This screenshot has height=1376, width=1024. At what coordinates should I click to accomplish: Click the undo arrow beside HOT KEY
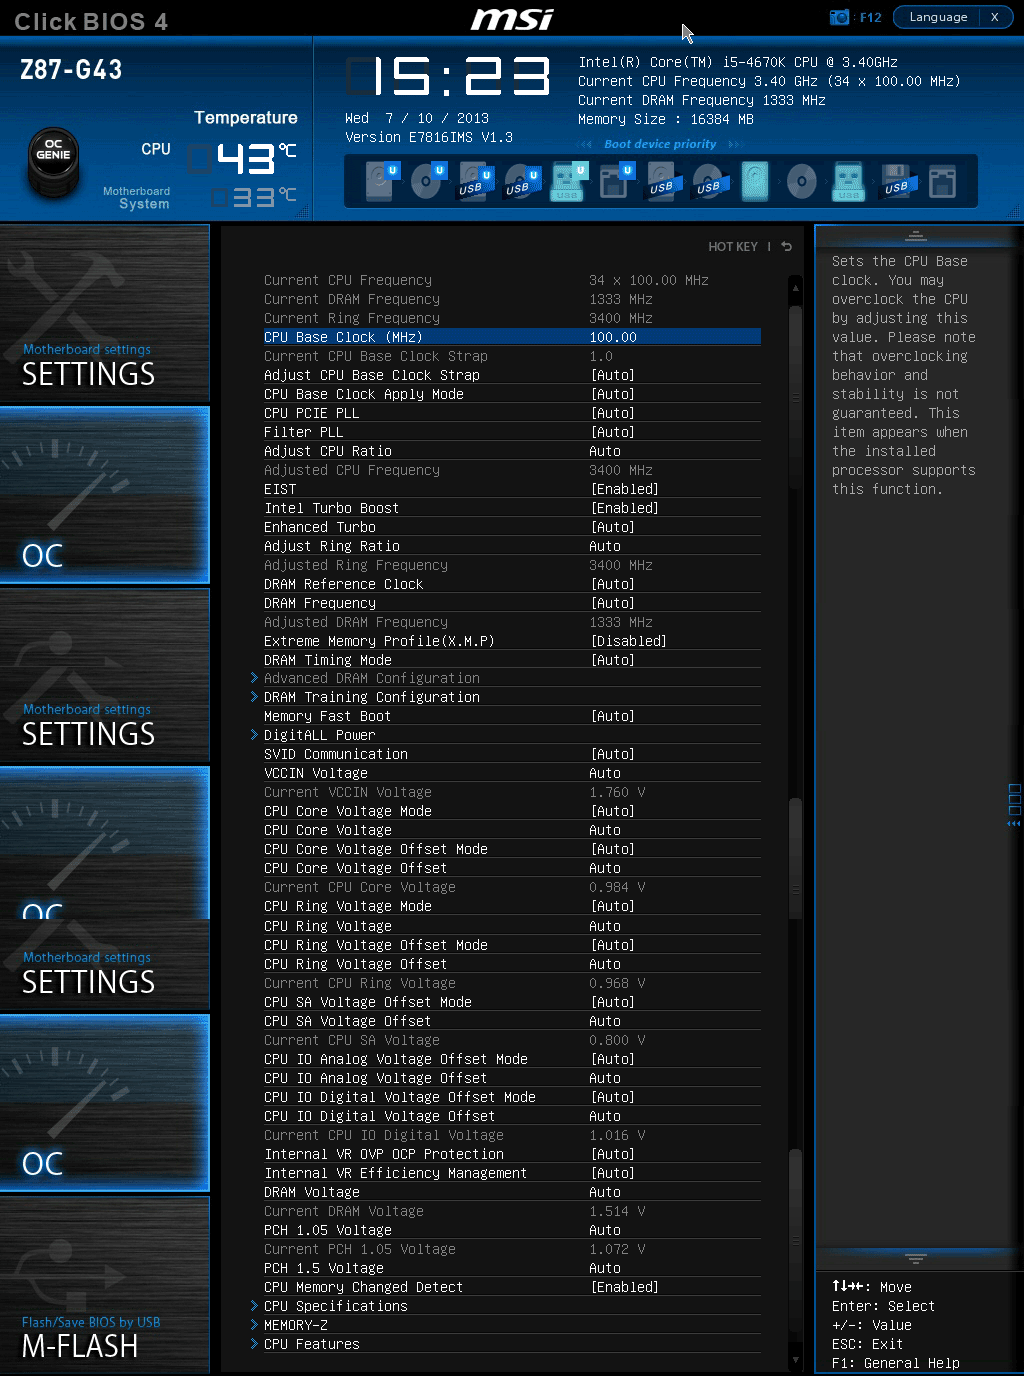coord(787,246)
